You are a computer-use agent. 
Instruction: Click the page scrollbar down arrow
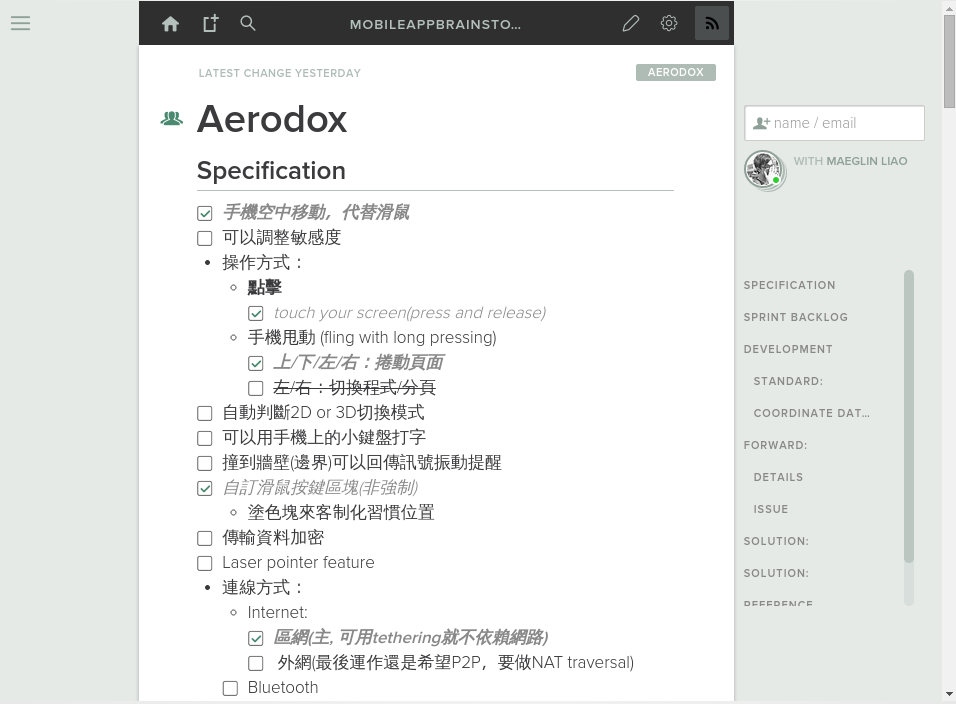[x=949, y=694]
